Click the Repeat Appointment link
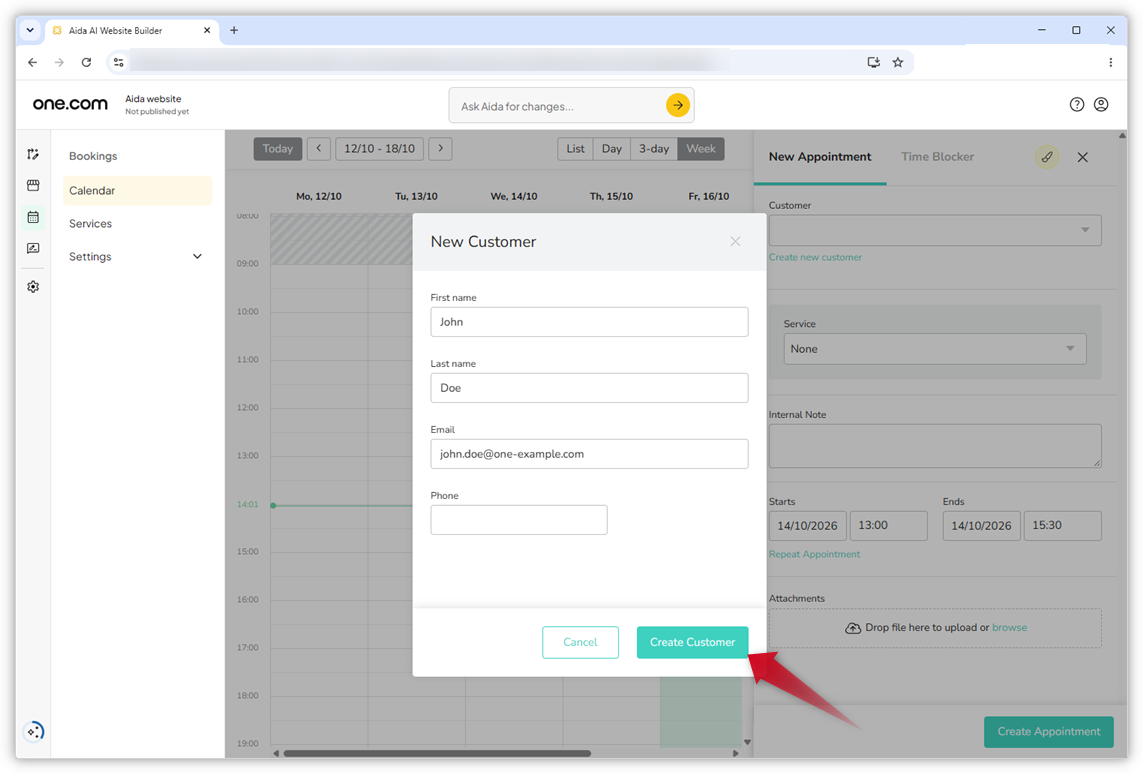Image resolution: width=1143 pixels, height=774 pixels. (x=814, y=555)
